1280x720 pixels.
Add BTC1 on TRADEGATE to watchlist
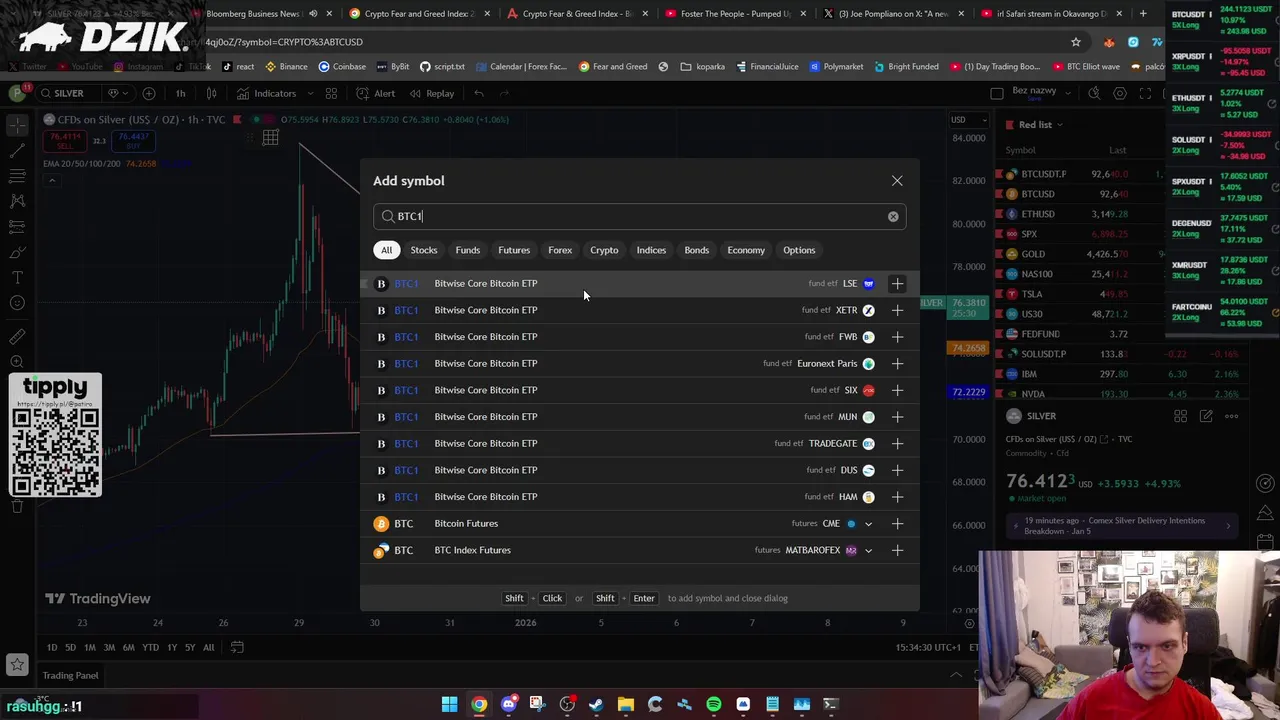[x=897, y=444]
